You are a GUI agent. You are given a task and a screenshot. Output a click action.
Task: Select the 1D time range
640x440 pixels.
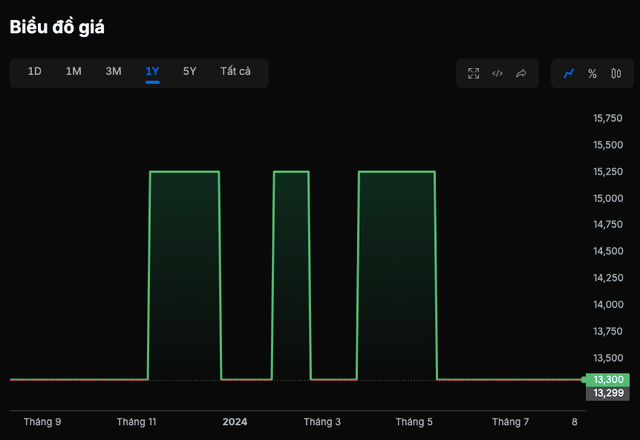click(35, 71)
